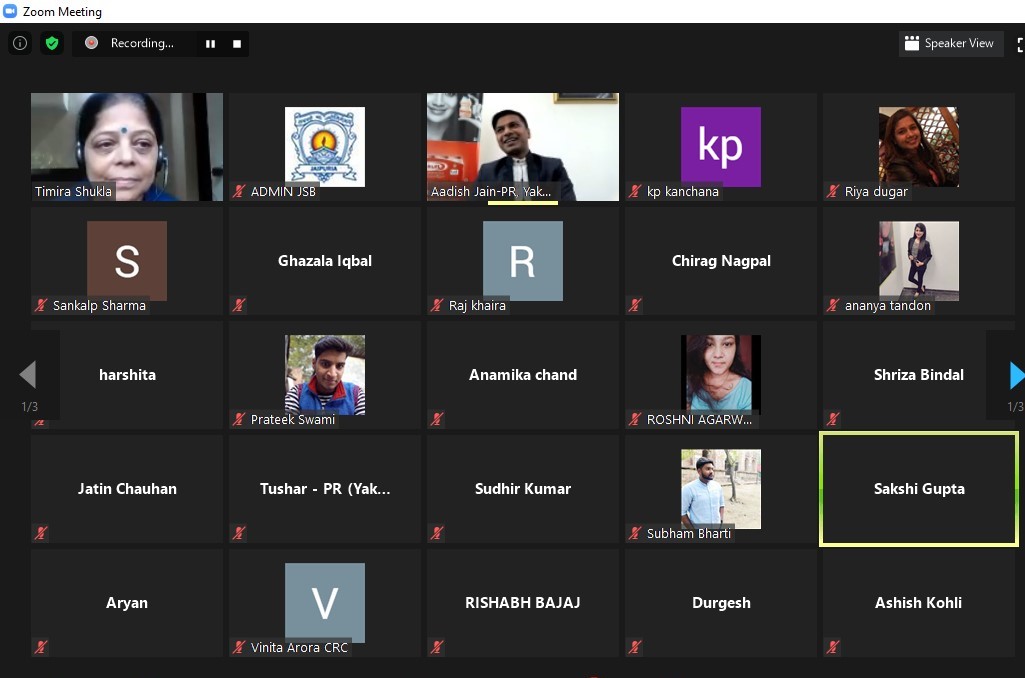Click the fullscreen icon at top right
This screenshot has height=678, width=1025.
pos(1020,44)
